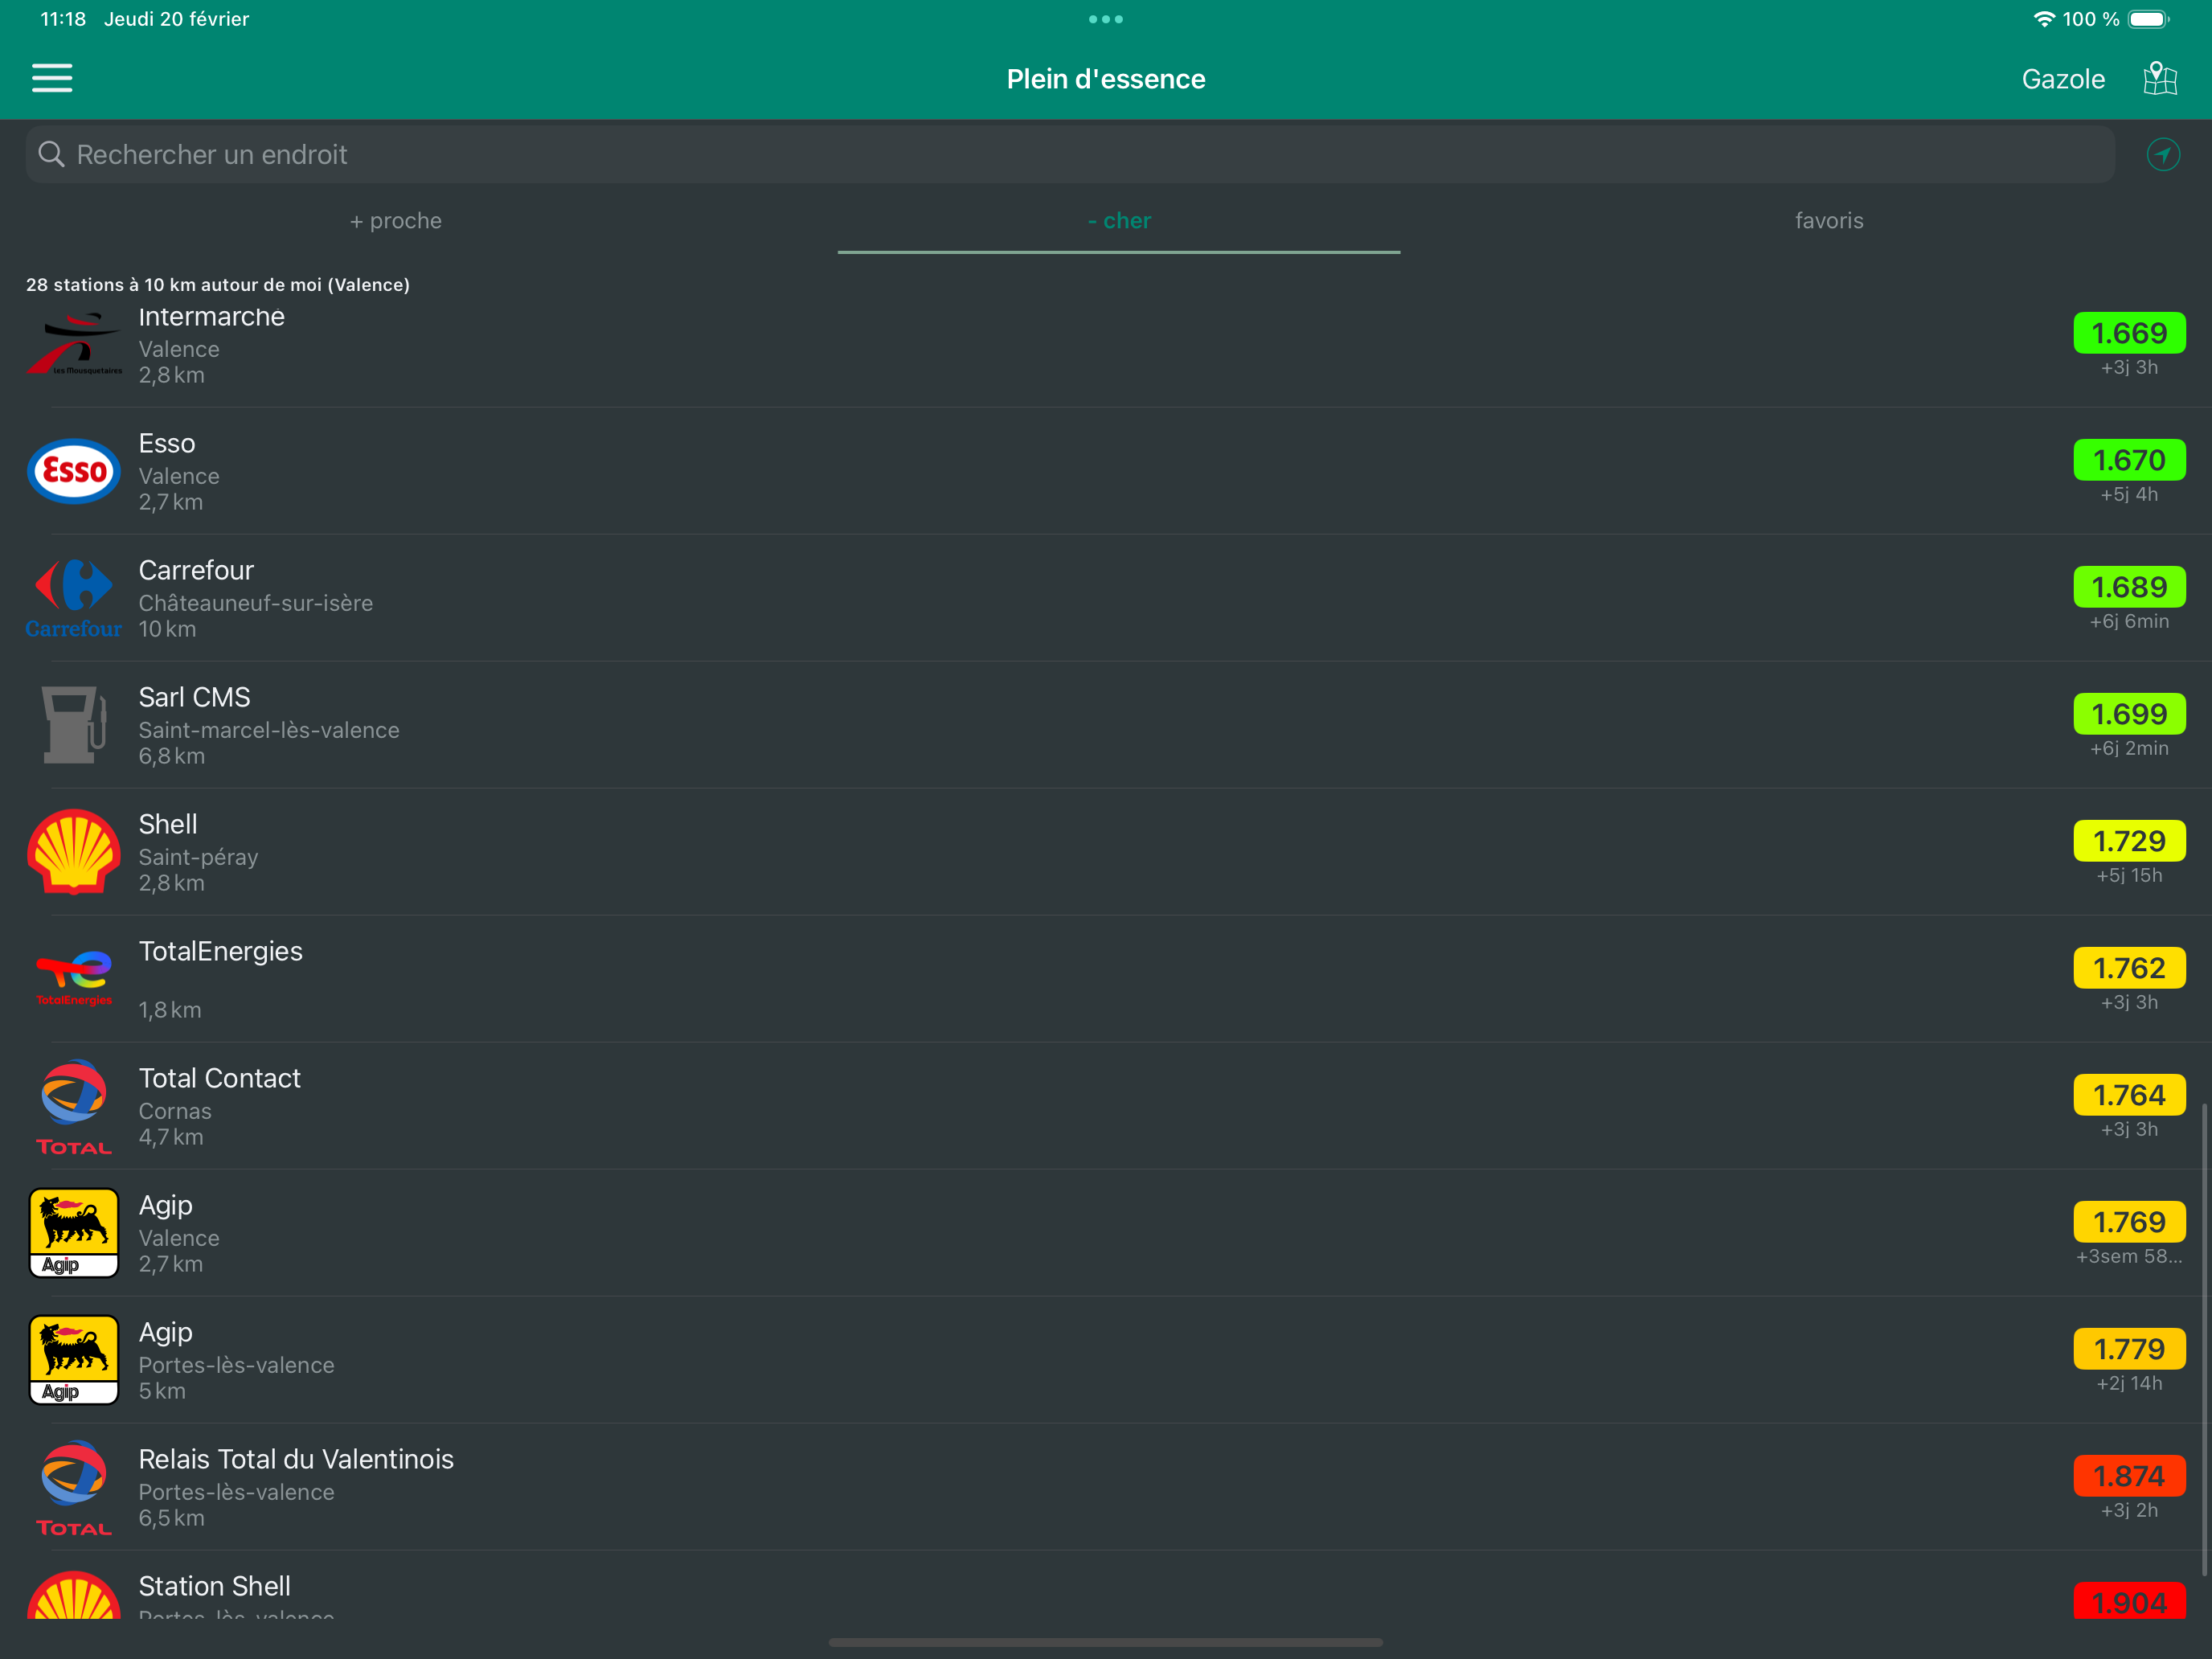Open Relais Total du Valentinois name
2212x1659 pixels.
[x=296, y=1459]
